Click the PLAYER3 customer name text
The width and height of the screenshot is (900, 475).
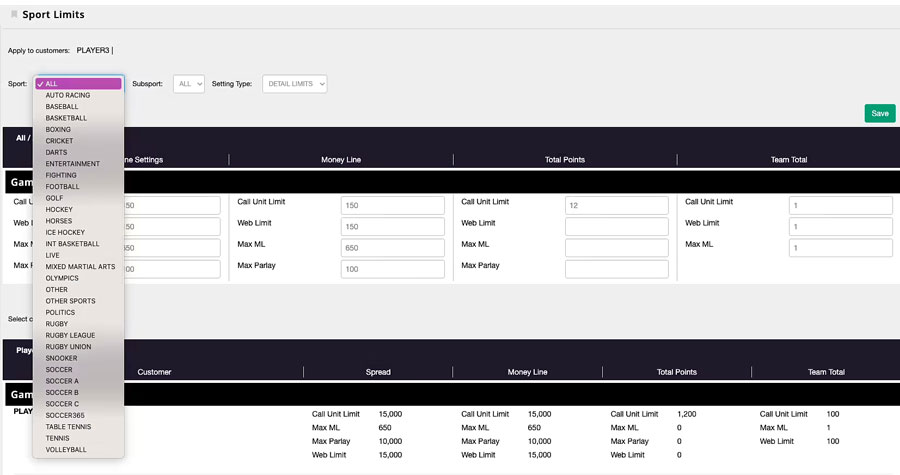pos(93,50)
